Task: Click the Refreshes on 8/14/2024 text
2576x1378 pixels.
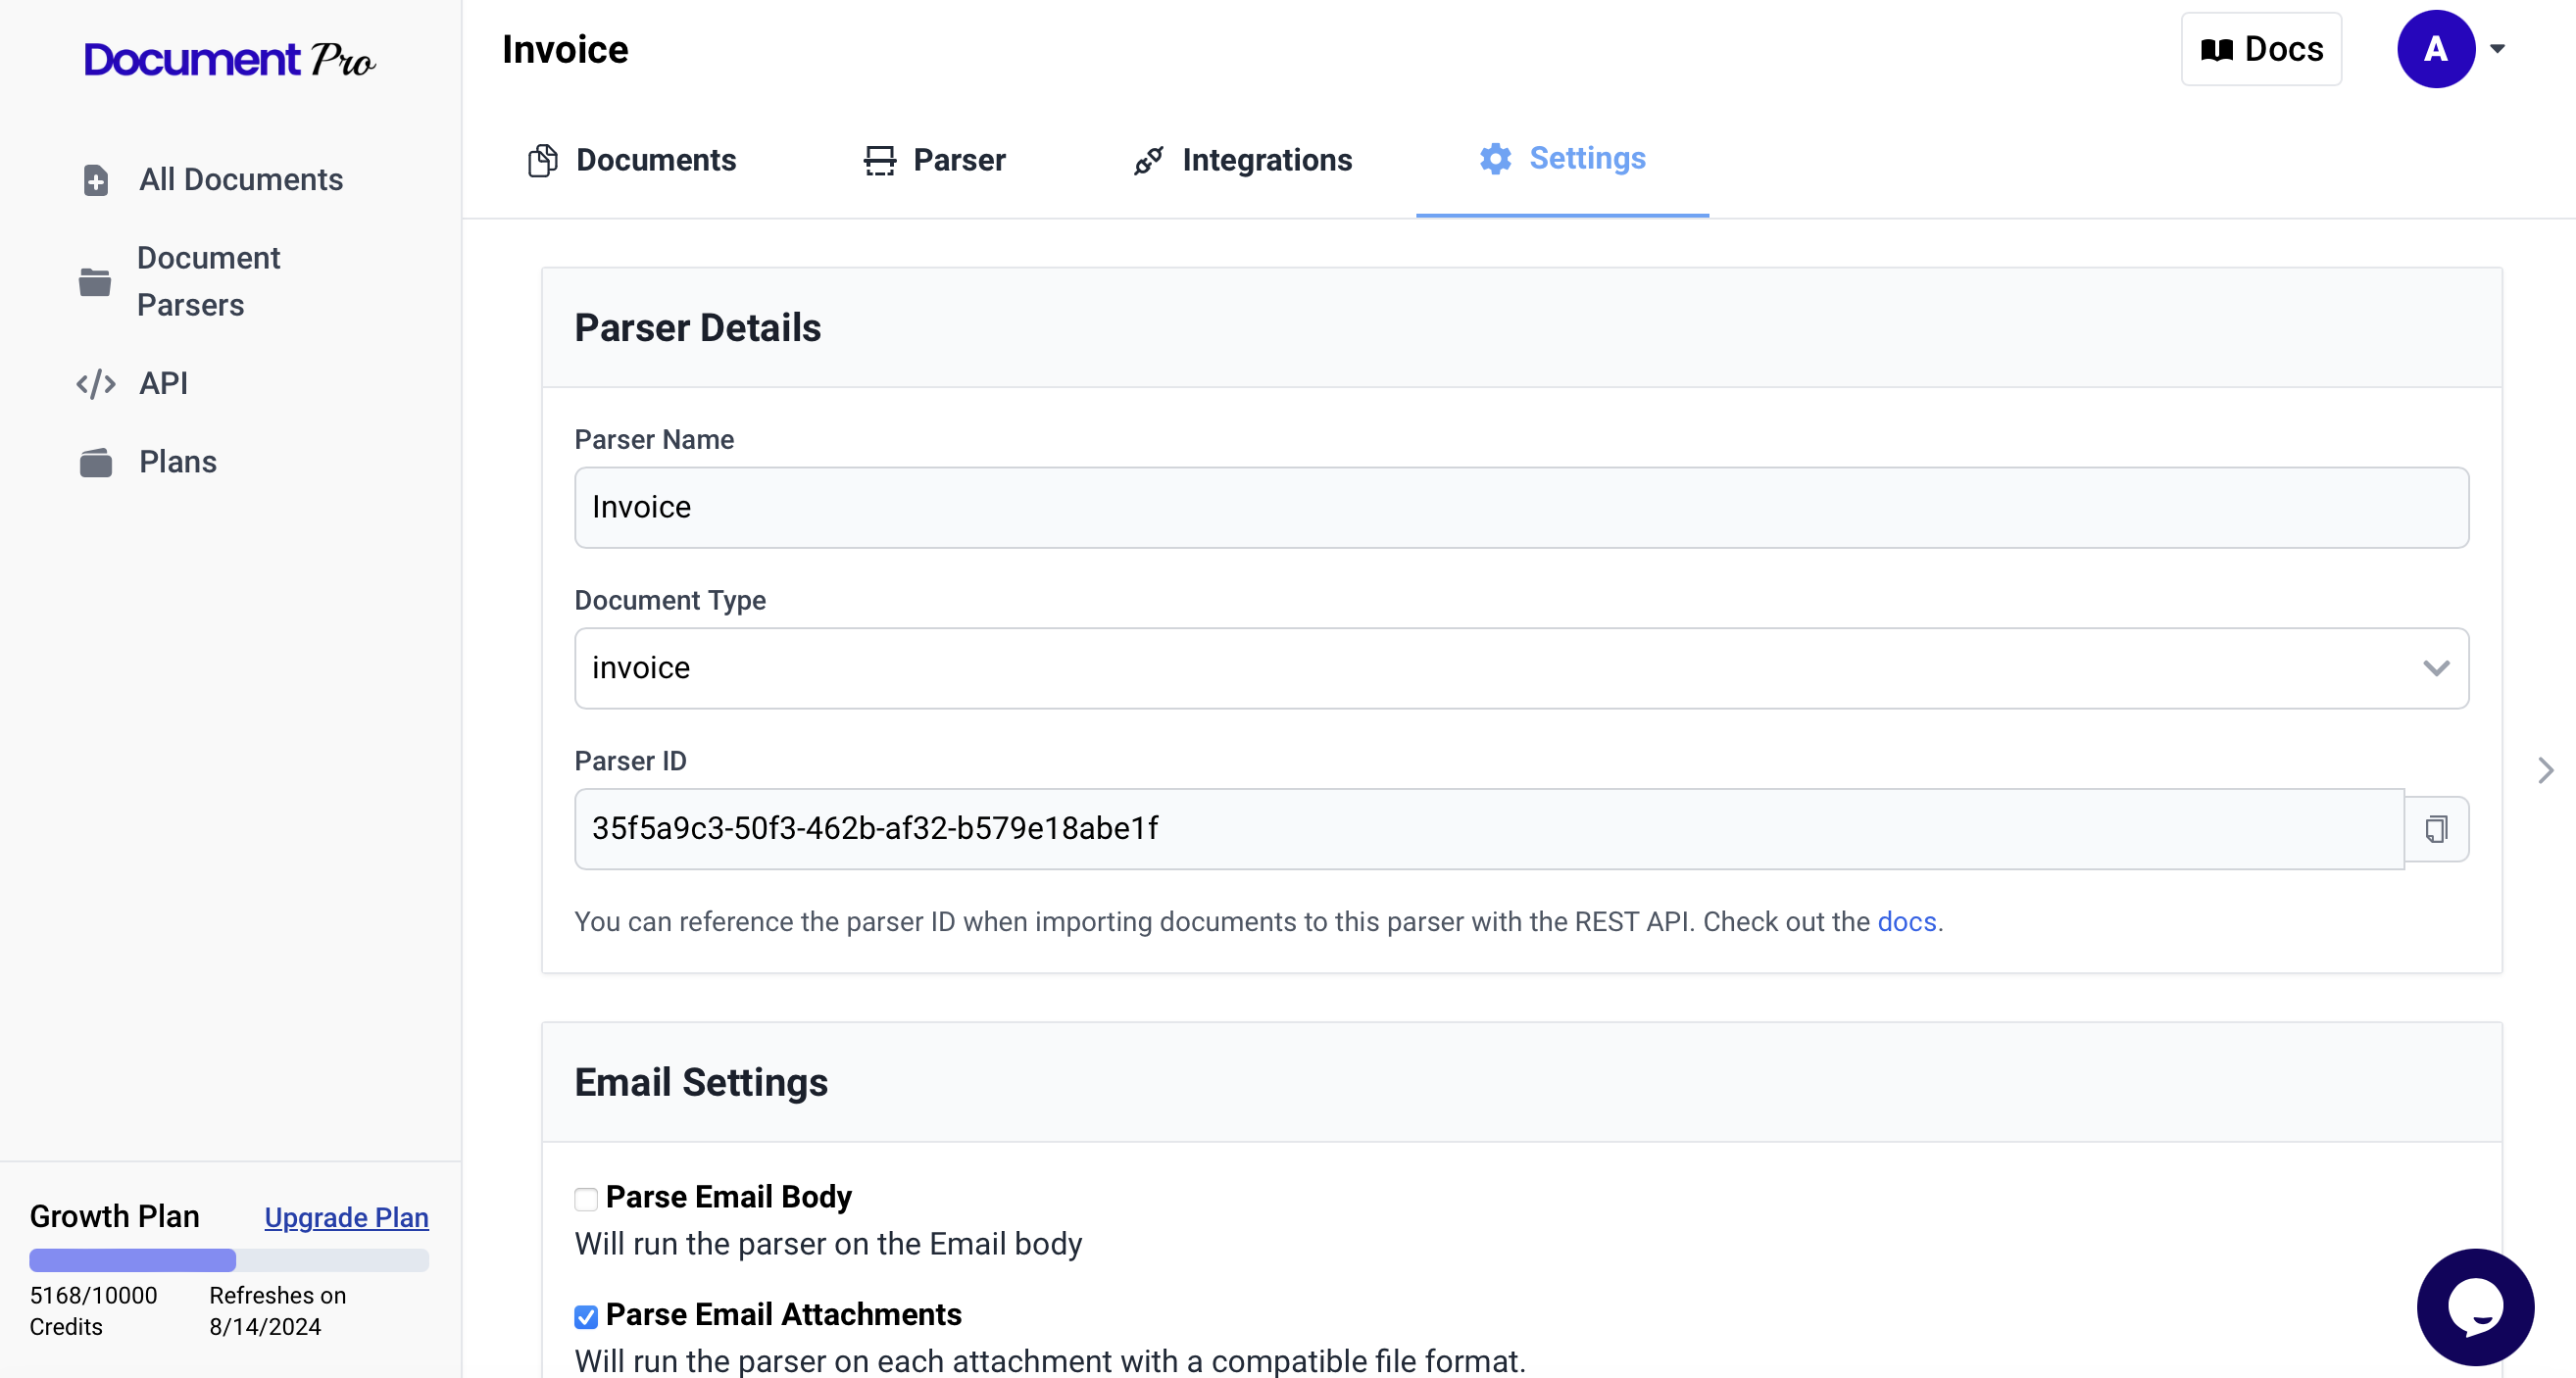Action: tap(277, 1311)
